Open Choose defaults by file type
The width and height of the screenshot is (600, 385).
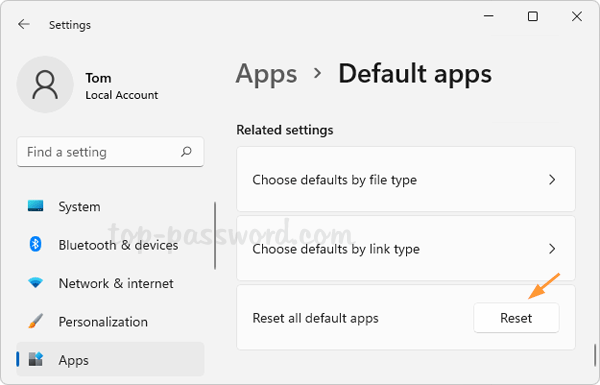click(406, 179)
